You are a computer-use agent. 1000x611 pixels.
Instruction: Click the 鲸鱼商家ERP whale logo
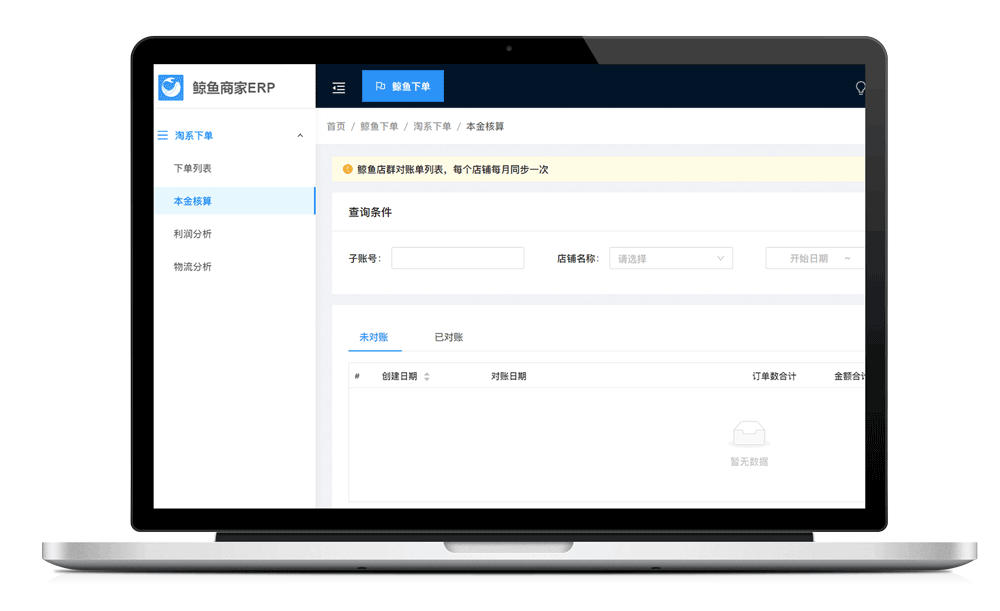[x=171, y=88]
